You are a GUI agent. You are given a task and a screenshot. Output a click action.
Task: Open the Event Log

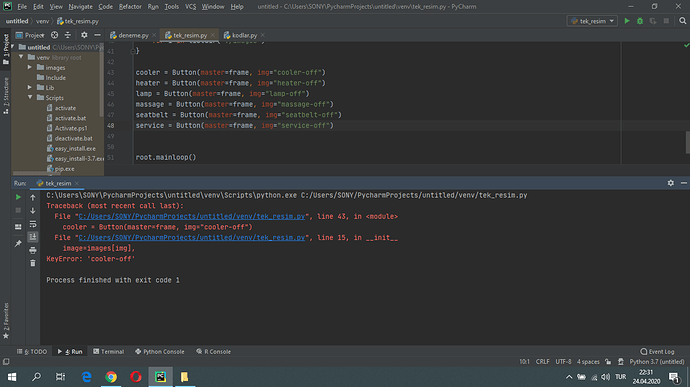click(657, 351)
